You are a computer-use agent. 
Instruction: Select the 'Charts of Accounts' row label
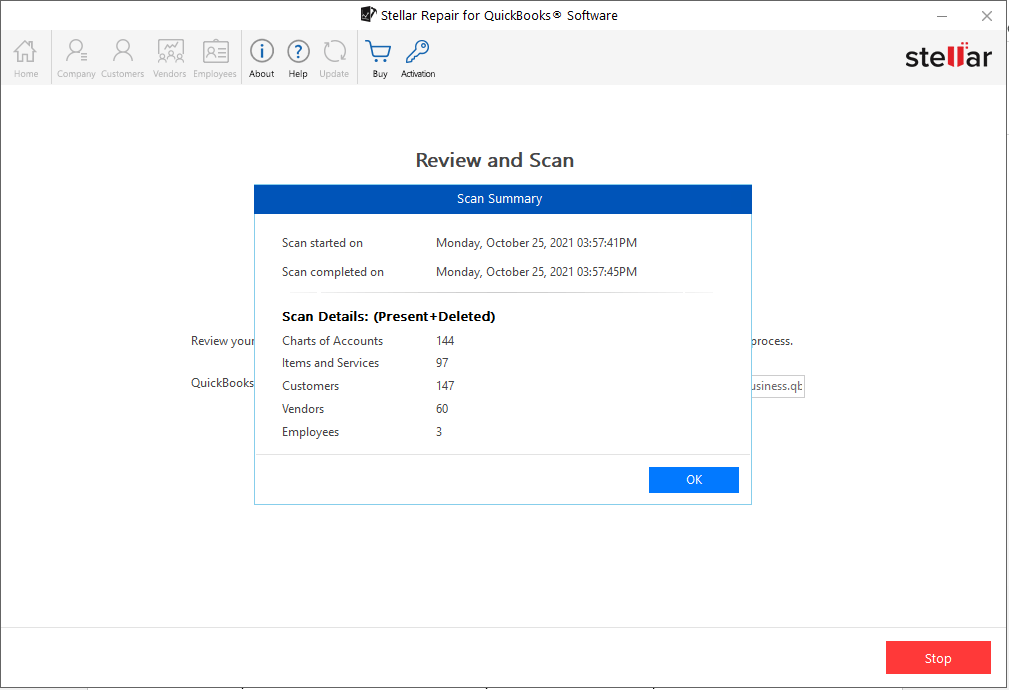pyautogui.click(x=332, y=340)
